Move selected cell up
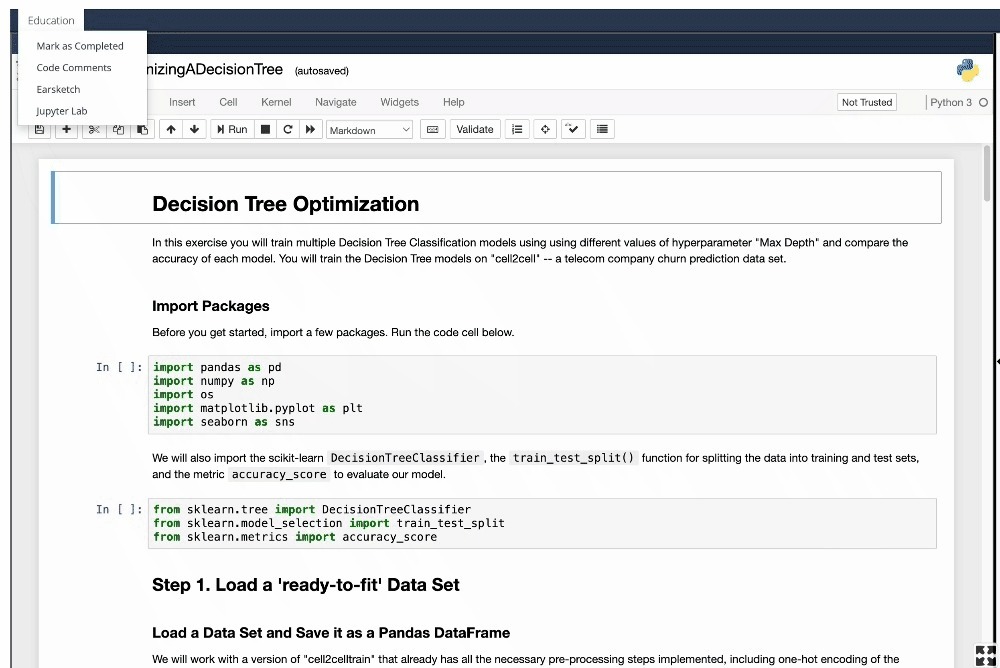The width and height of the screenshot is (1000, 668). 171,130
